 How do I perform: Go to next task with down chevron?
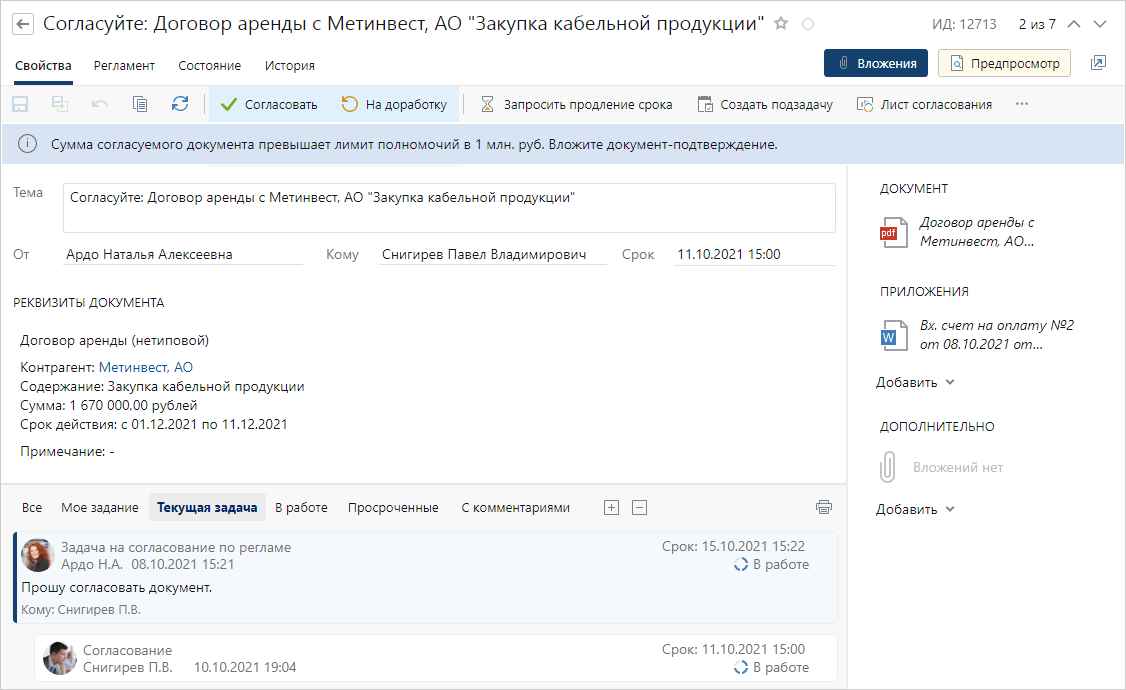(x=1100, y=24)
